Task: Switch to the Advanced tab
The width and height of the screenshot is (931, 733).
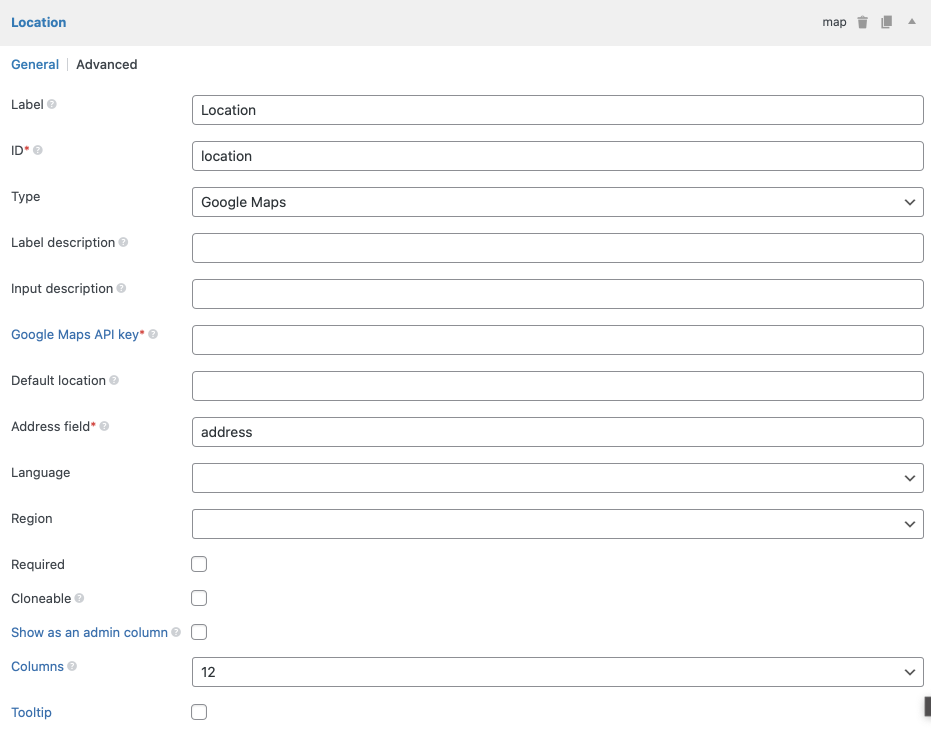Action: [x=107, y=64]
